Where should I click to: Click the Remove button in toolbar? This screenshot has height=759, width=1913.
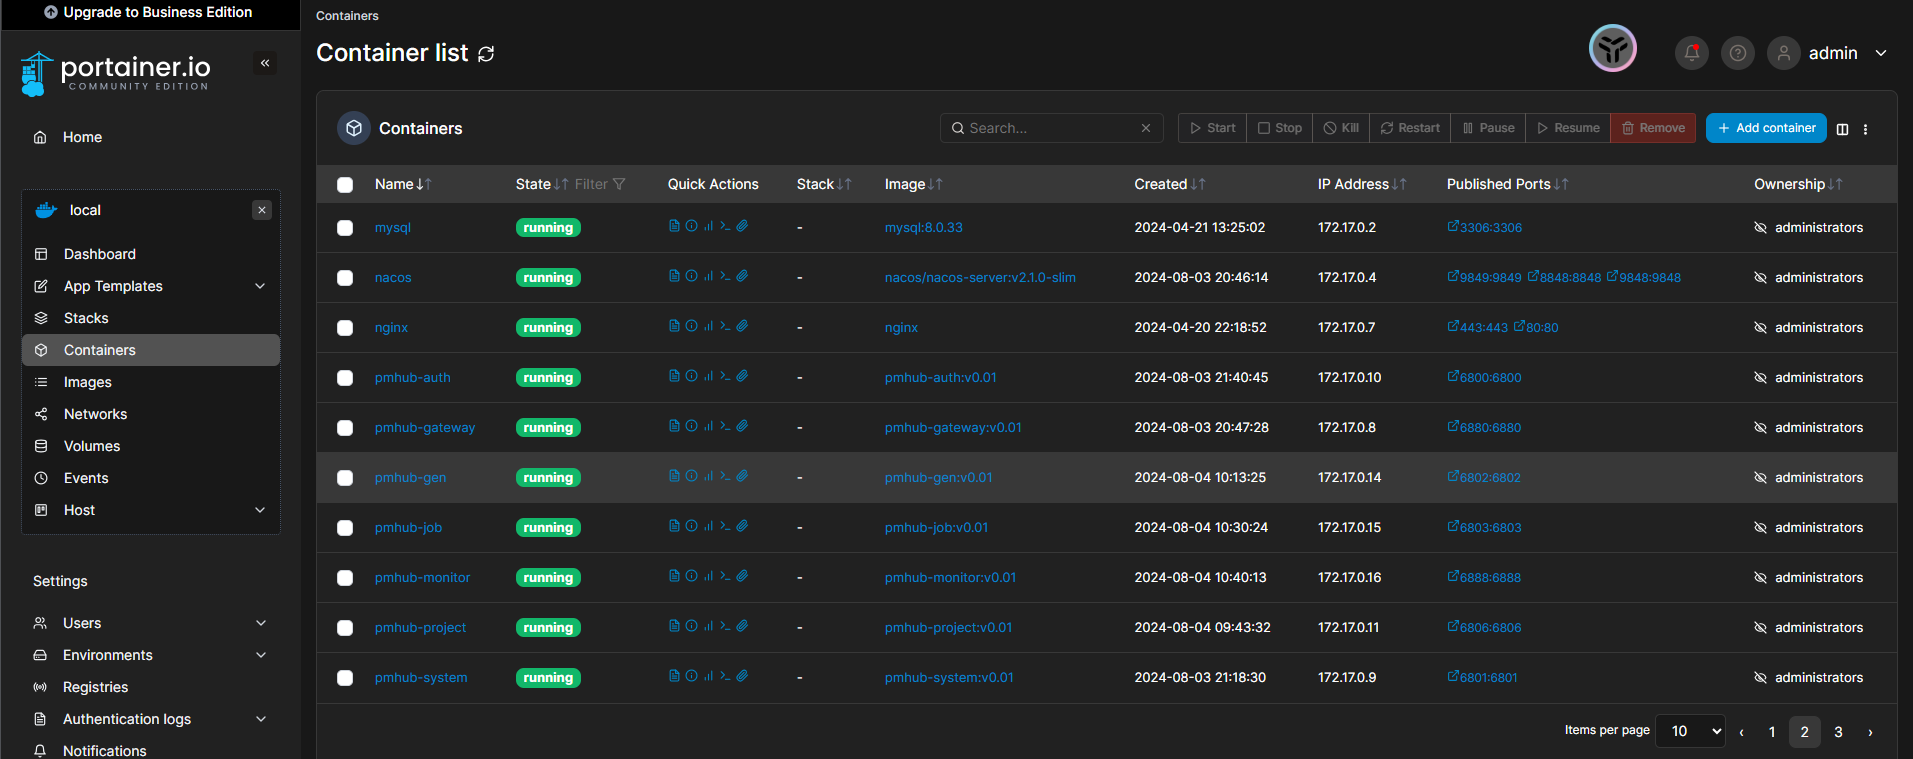pyautogui.click(x=1653, y=128)
